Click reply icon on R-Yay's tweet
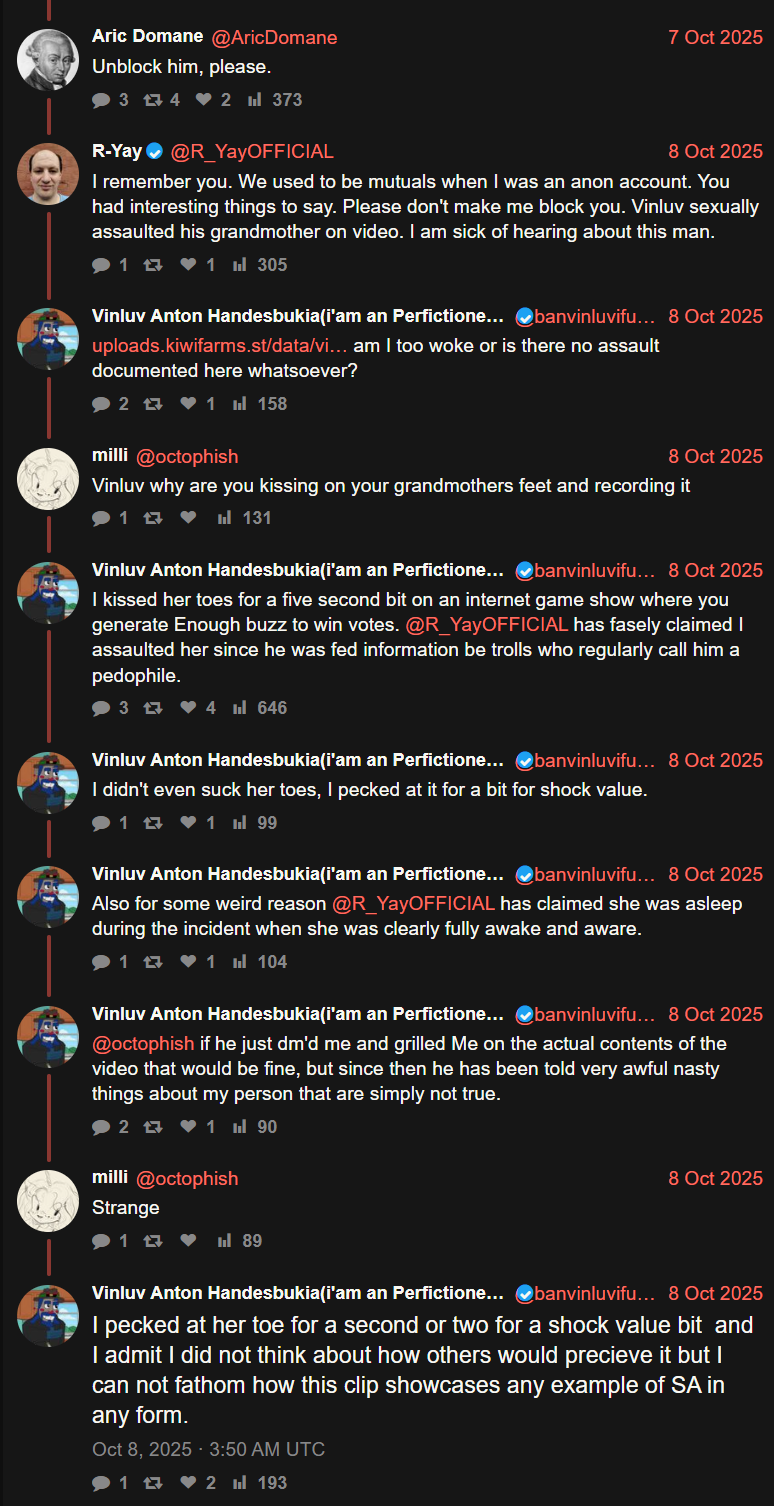Screen dimensions: 774x1506 pyautogui.click(x=101, y=265)
